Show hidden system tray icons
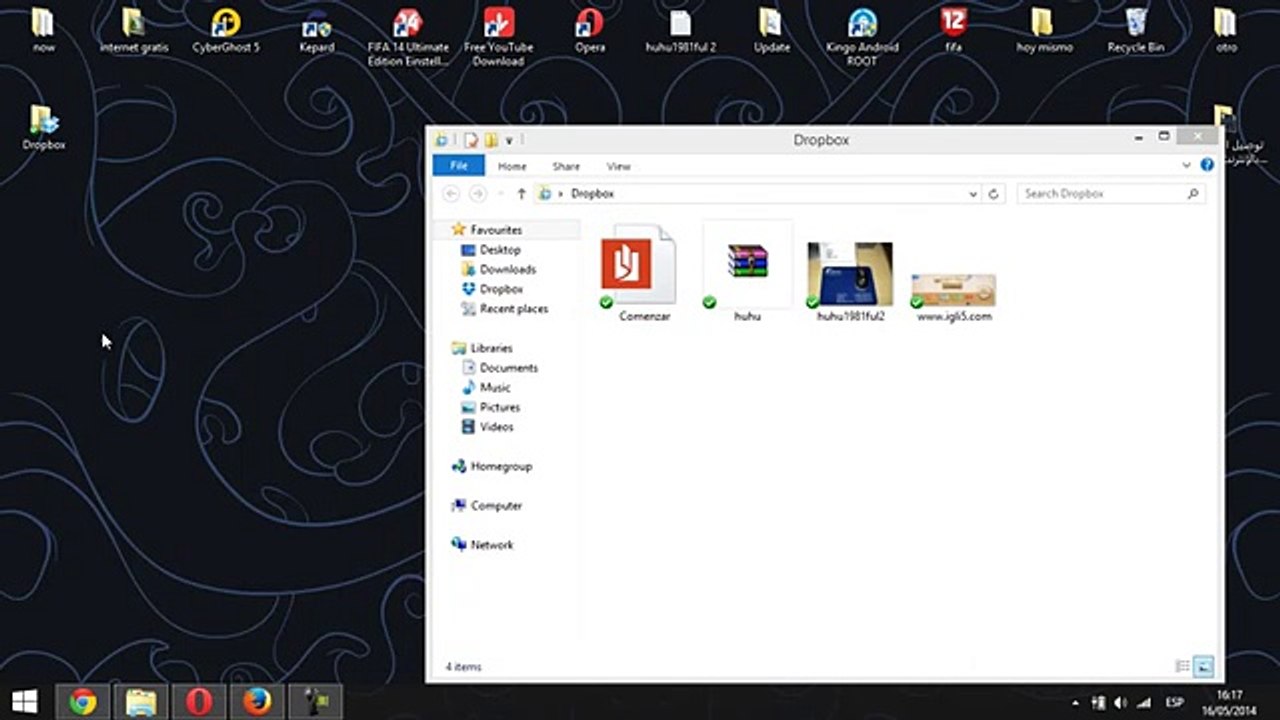1280x720 pixels. (x=1075, y=703)
